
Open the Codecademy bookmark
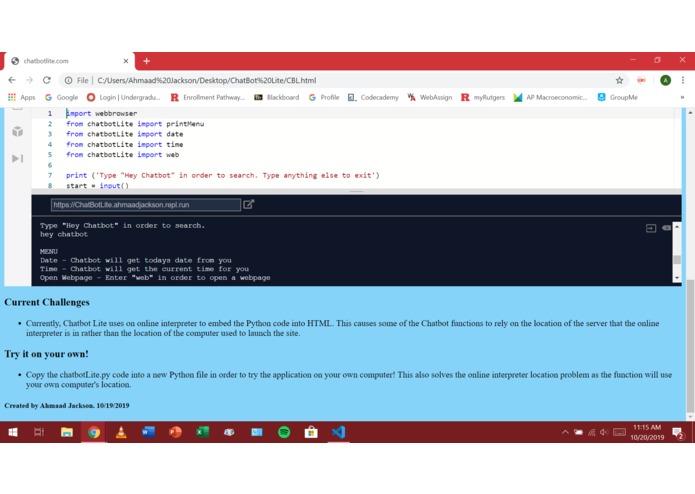click(373, 97)
